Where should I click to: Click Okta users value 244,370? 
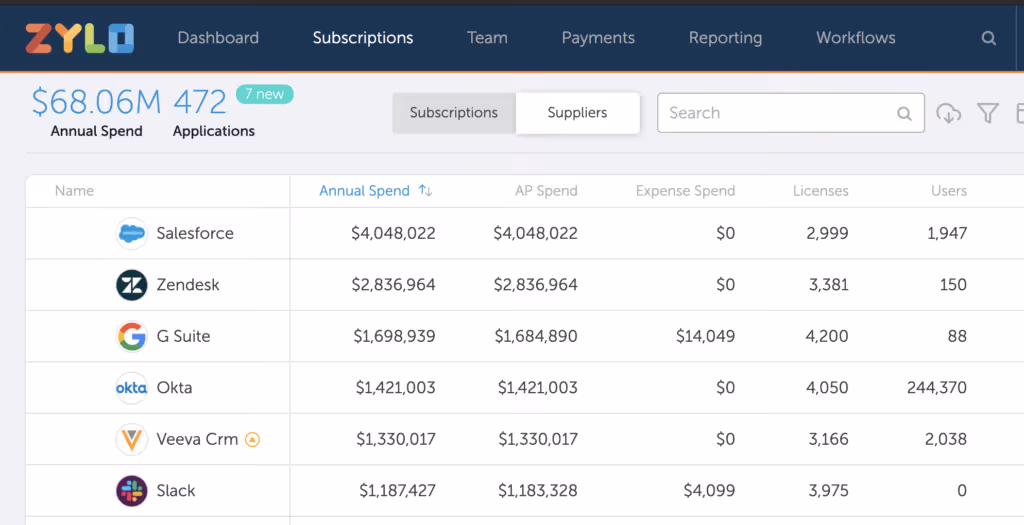click(x=936, y=388)
